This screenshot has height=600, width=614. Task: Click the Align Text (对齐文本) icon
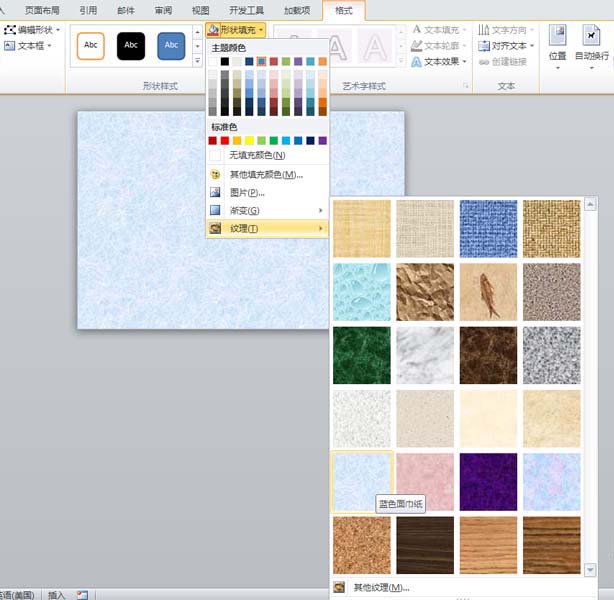coord(484,46)
